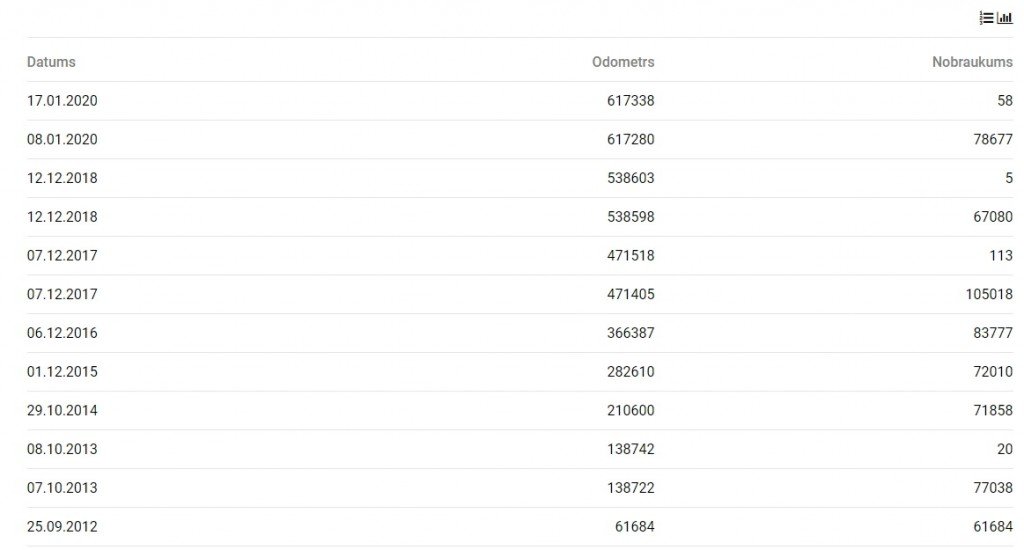Click odometer value 61684
Viewport: 1024px width, 550px height.
click(x=635, y=526)
